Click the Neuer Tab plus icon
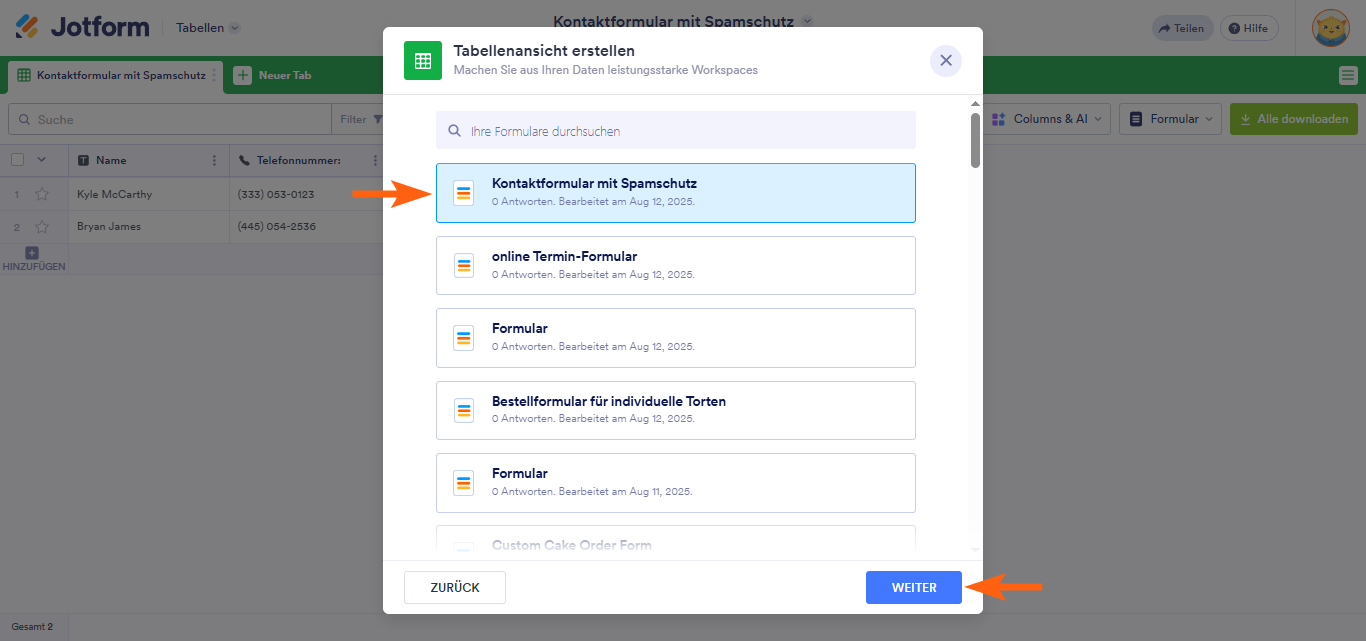The width and height of the screenshot is (1366, 641). 242,75
